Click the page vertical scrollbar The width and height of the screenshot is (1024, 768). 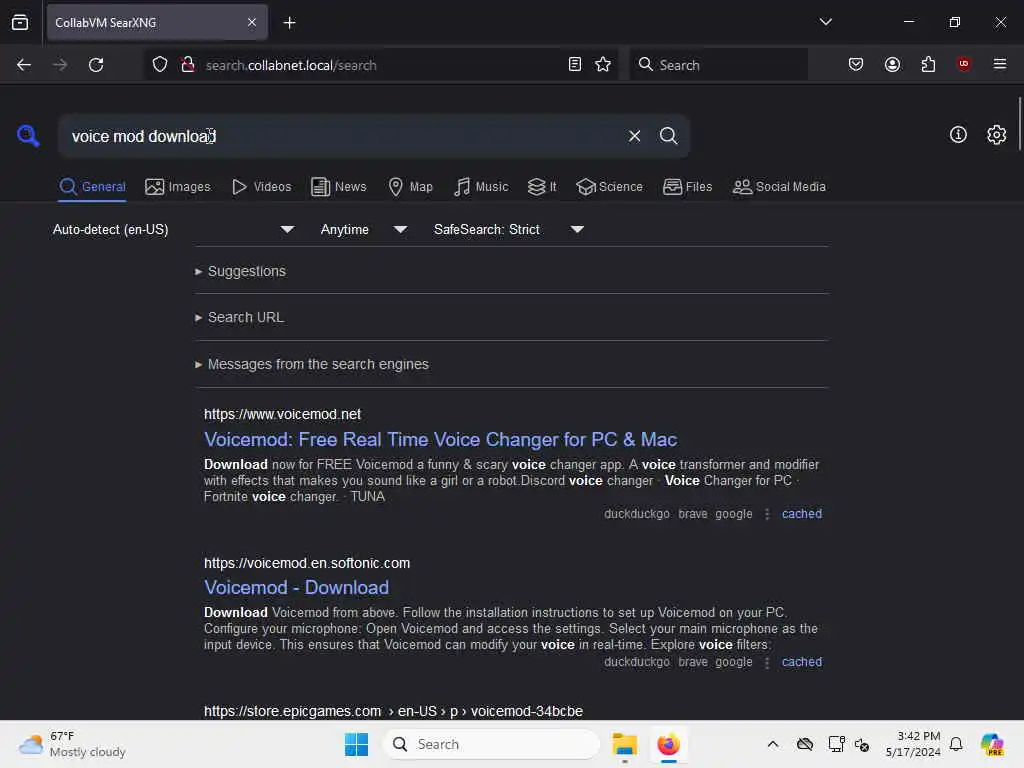coord(1019,124)
